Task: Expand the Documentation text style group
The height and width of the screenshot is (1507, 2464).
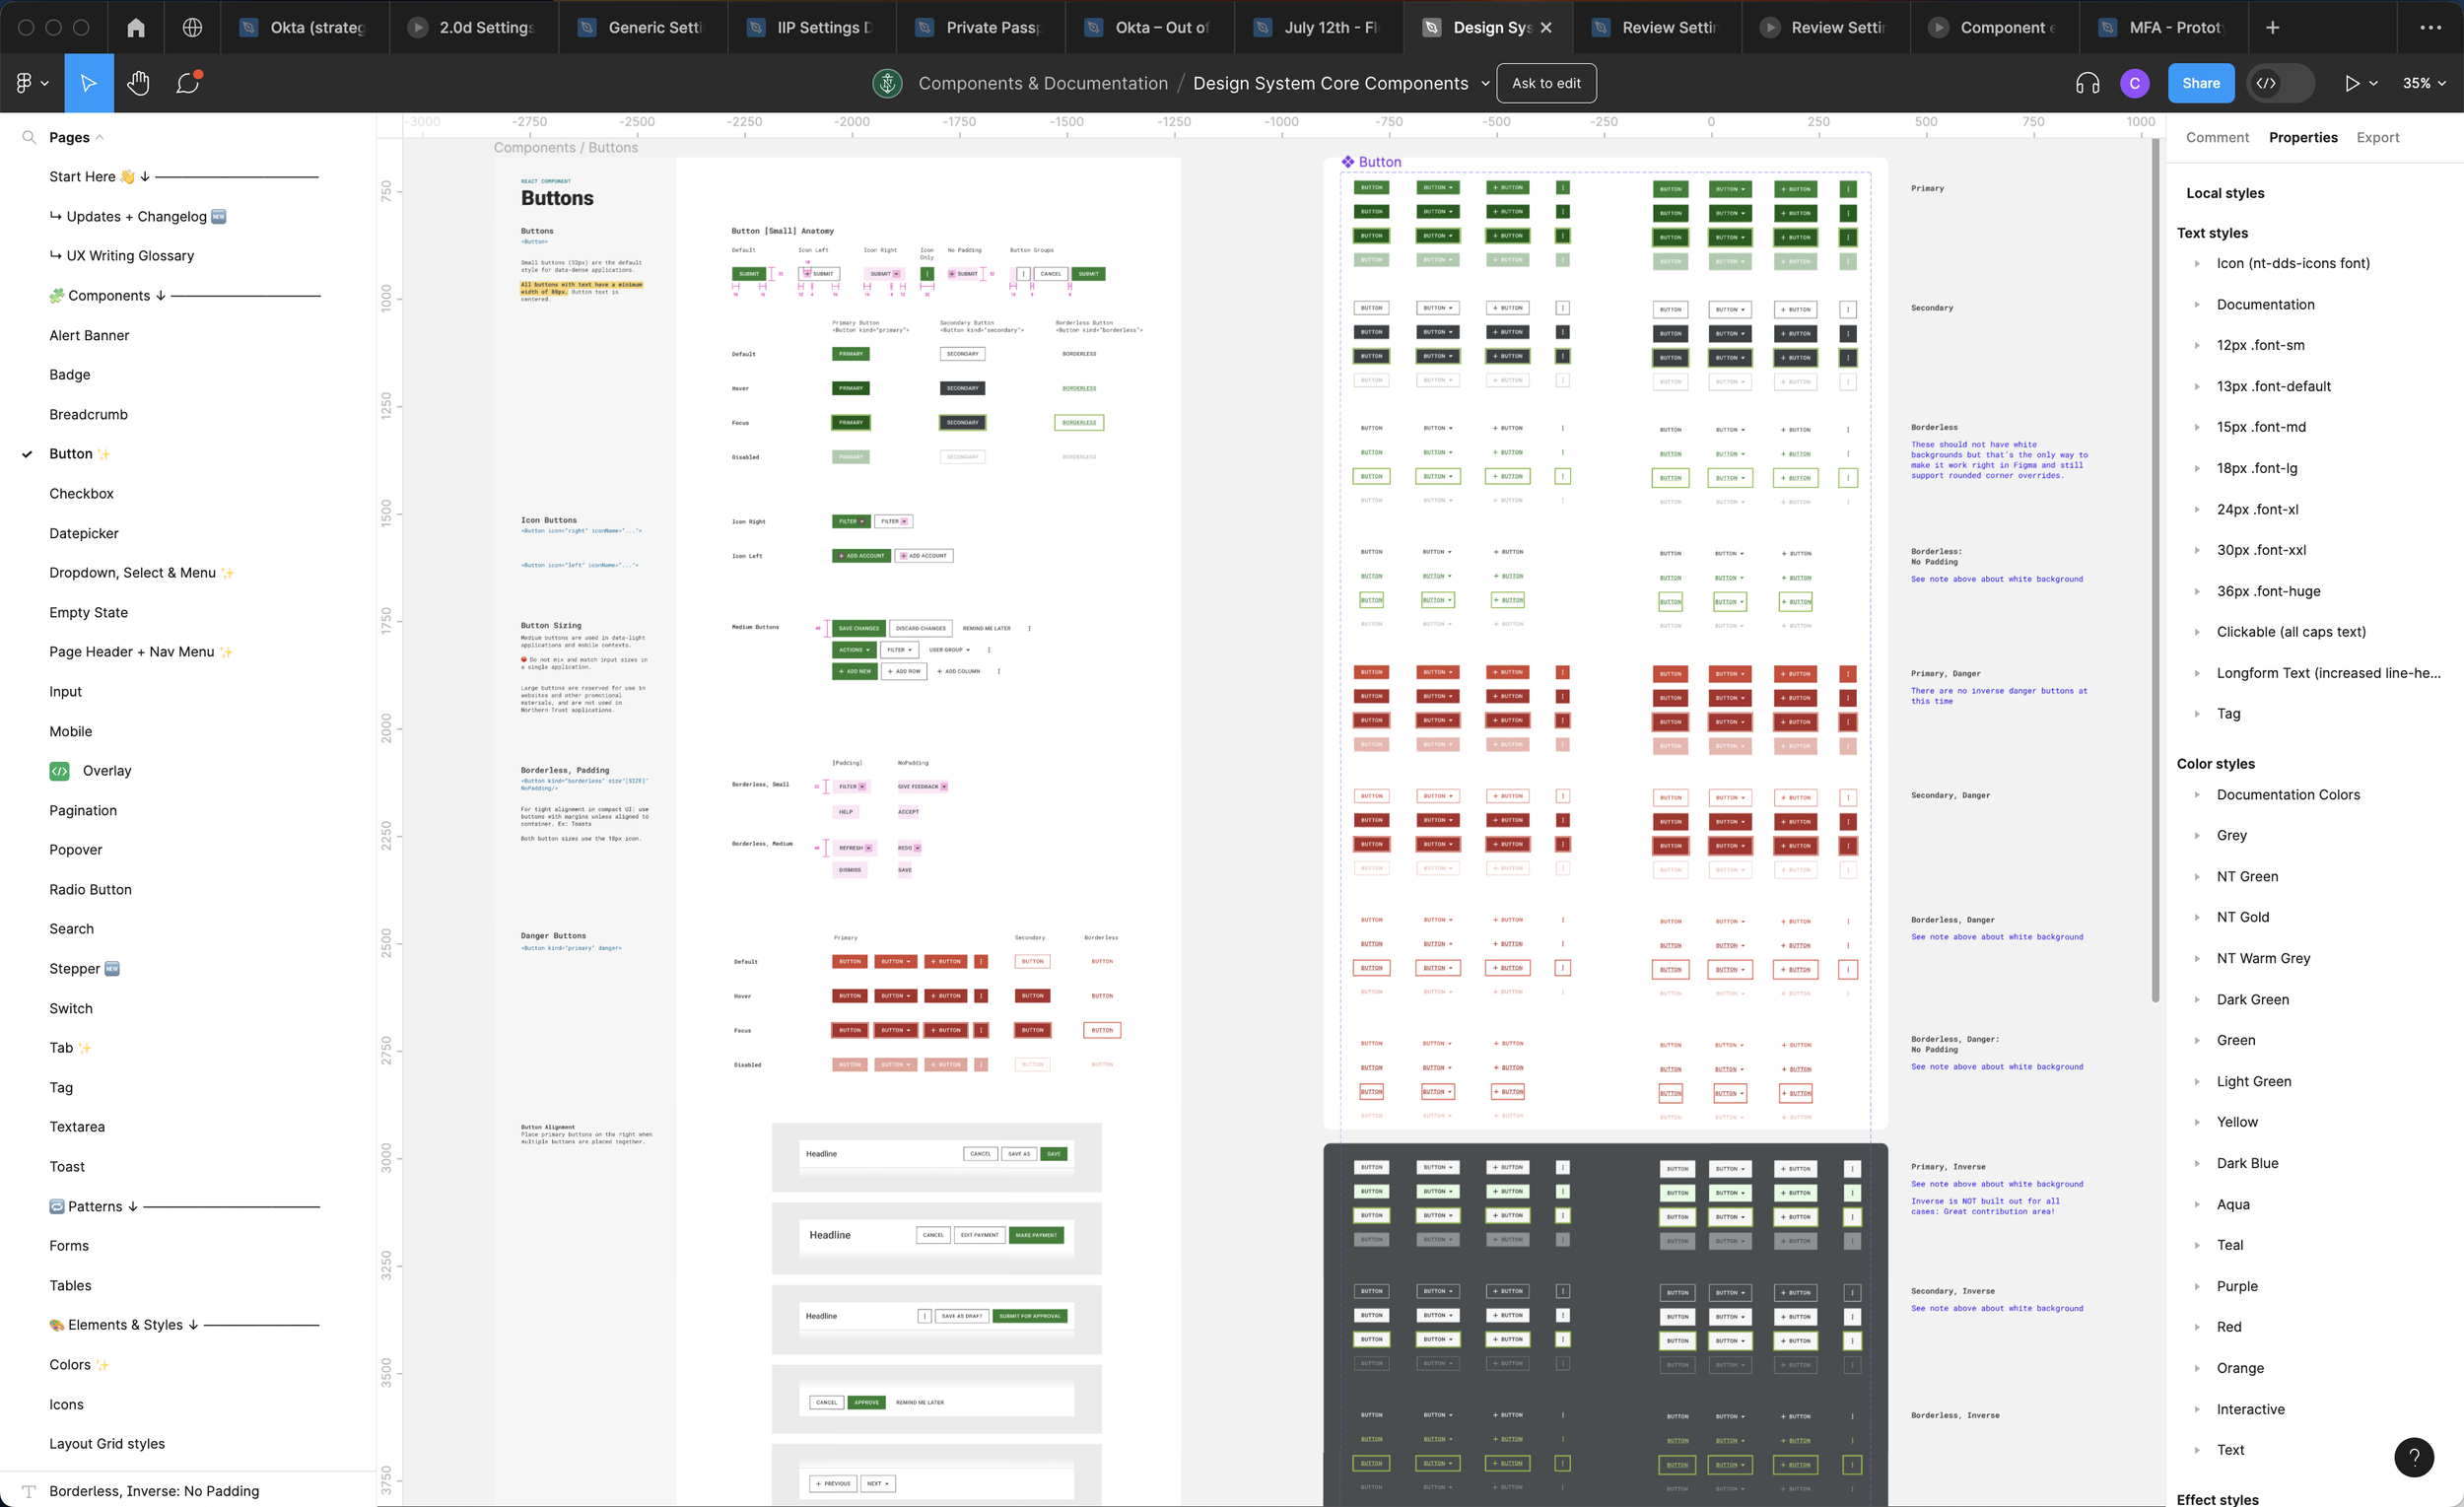Action: point(2197,305)
